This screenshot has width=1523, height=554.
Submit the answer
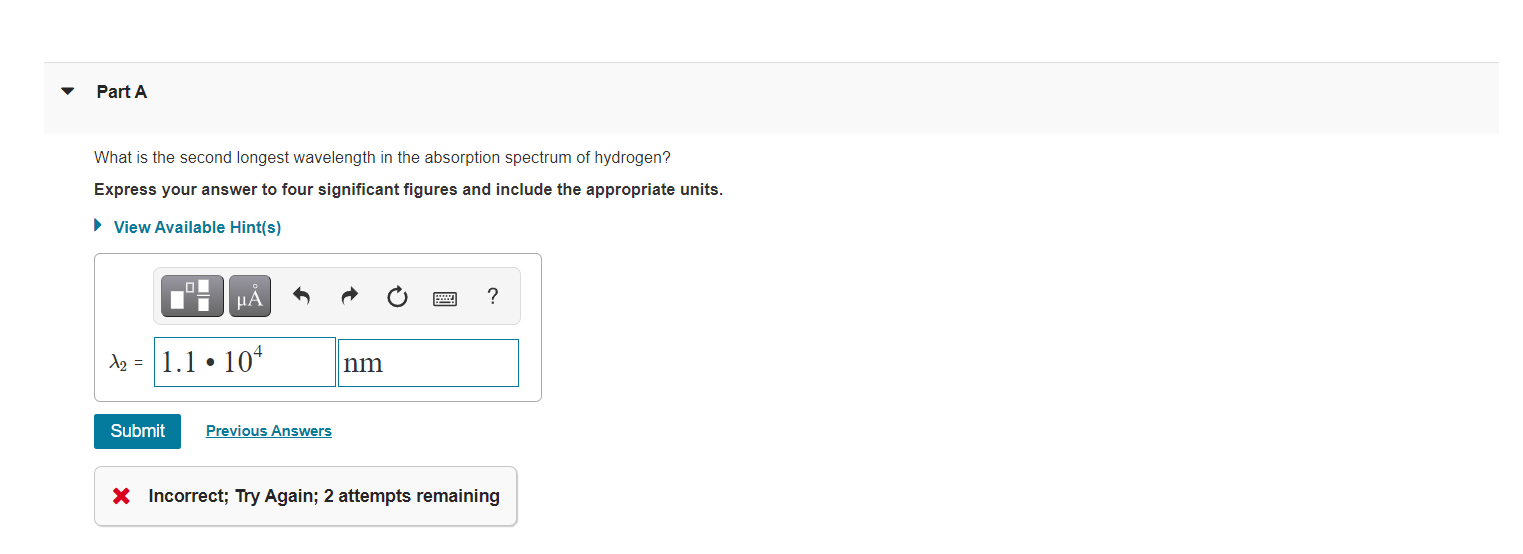138,431
